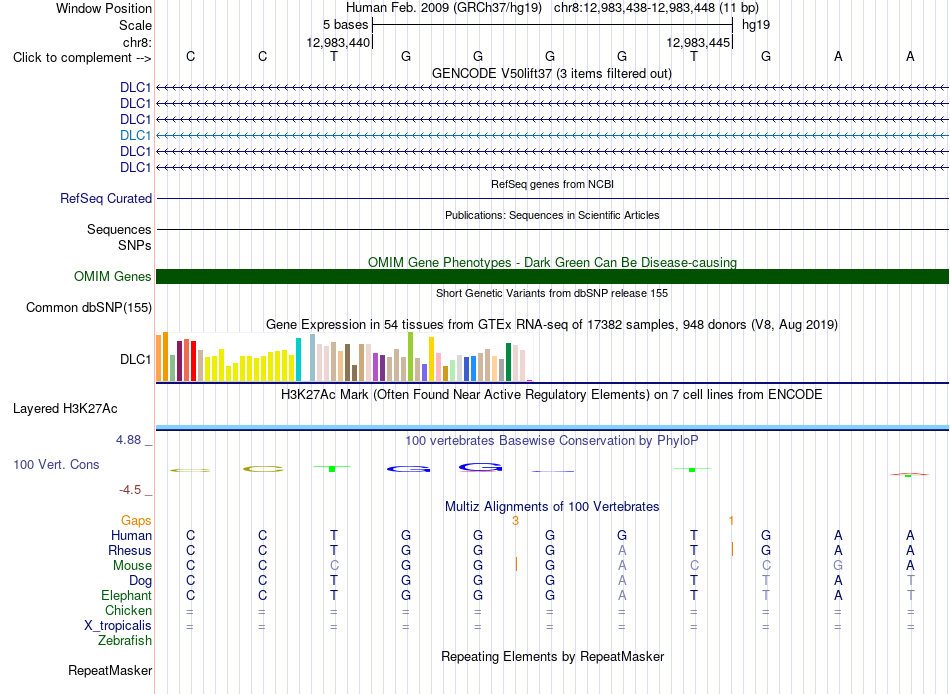Click the '12,983,440' coordinate label
The image size is (950, 694).
coord(338,42)
